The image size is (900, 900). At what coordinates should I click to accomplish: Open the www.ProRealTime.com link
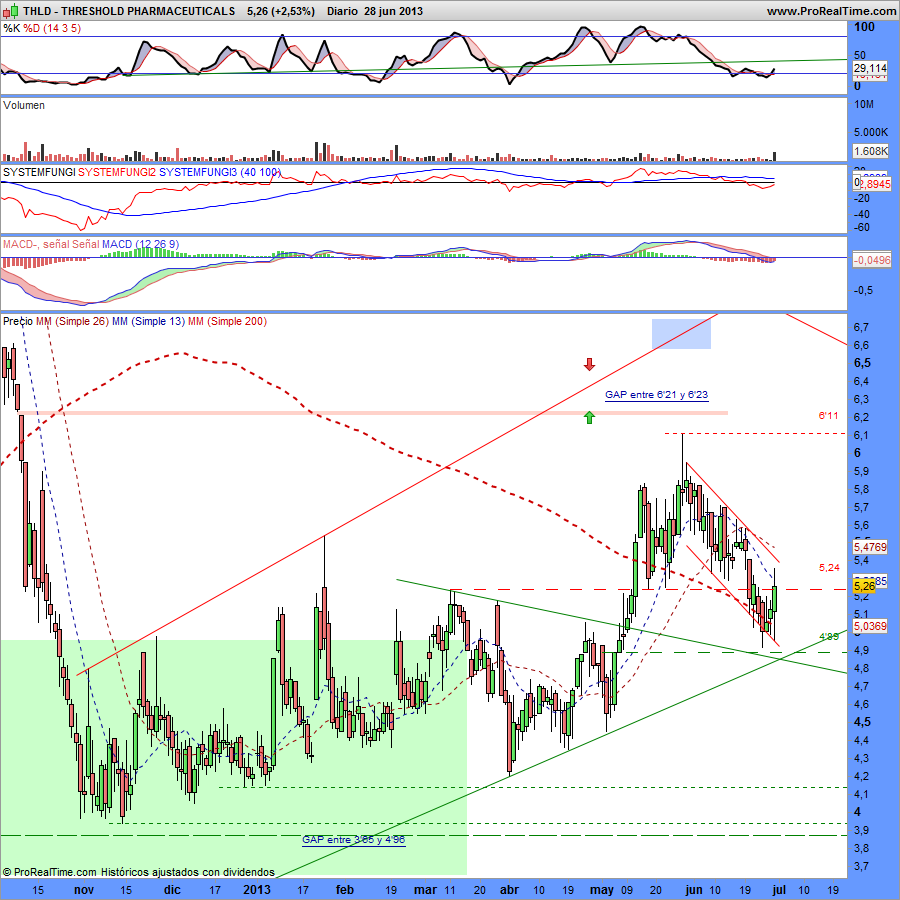pyautogui.click(x=831, y=11)
